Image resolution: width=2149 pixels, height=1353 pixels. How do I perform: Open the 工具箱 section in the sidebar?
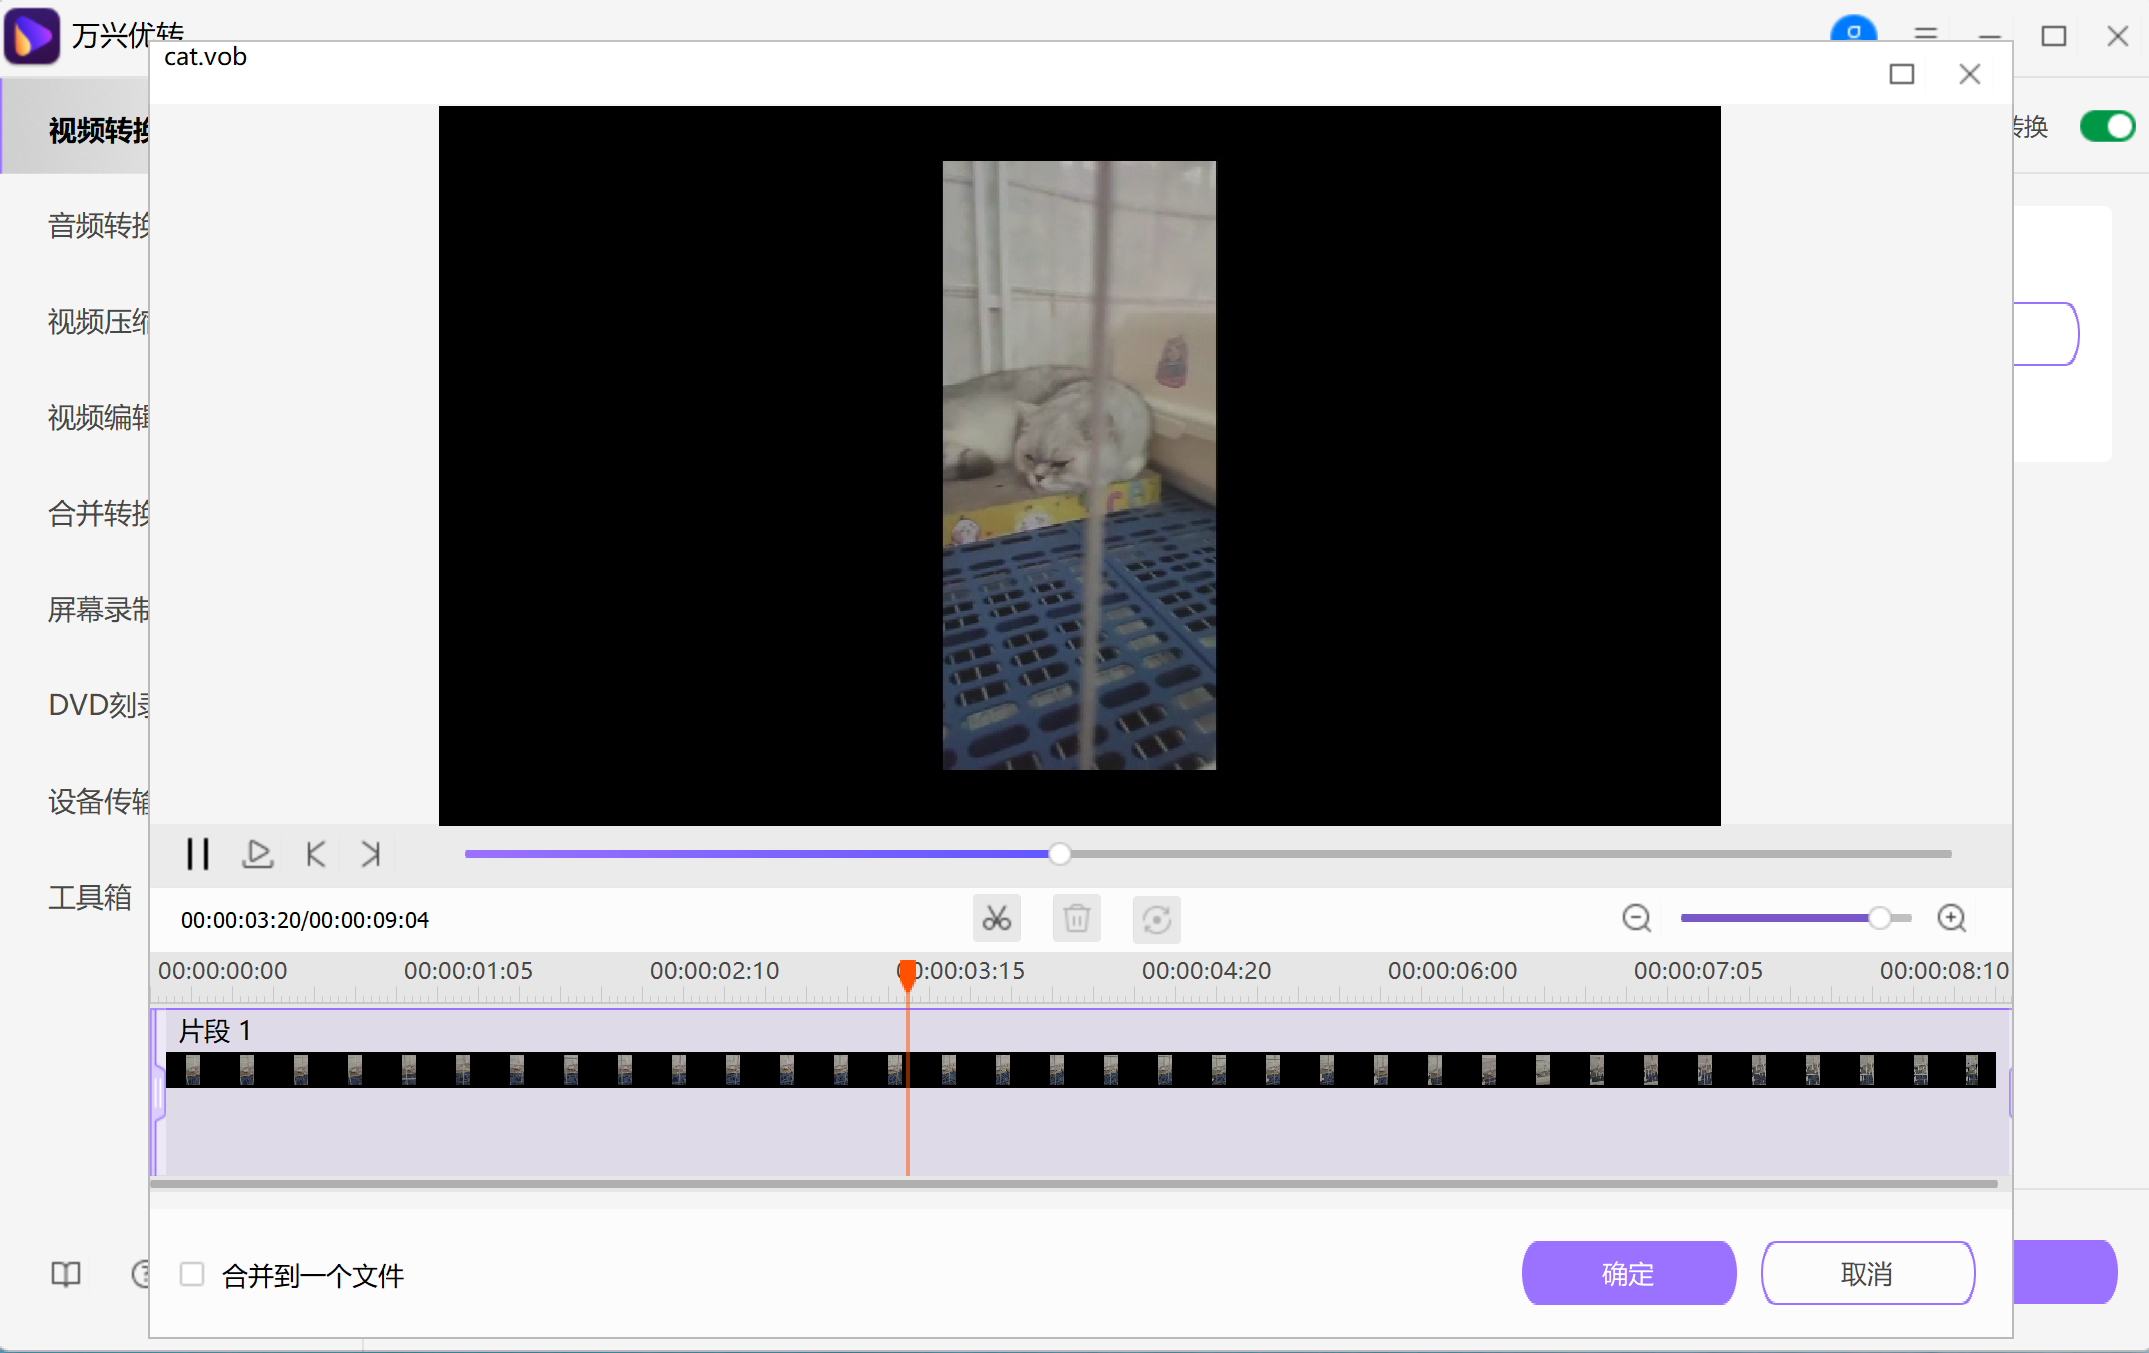click(x=89, y=897)
